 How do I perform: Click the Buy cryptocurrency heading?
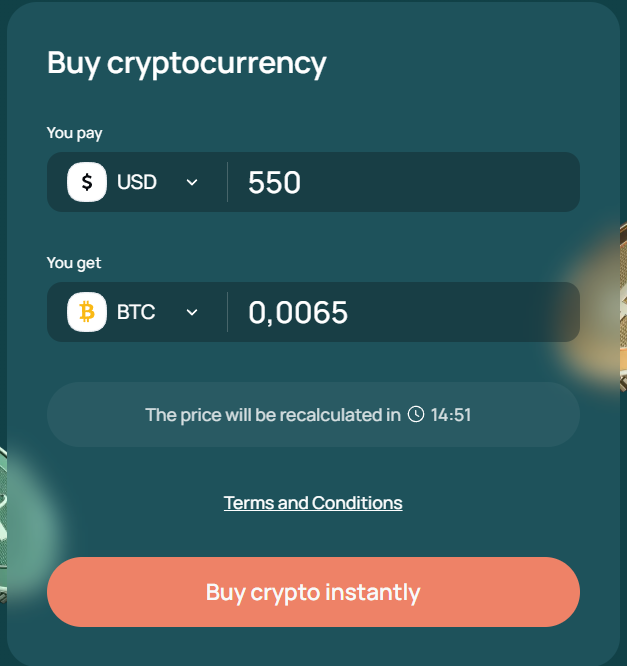point(187,63)
